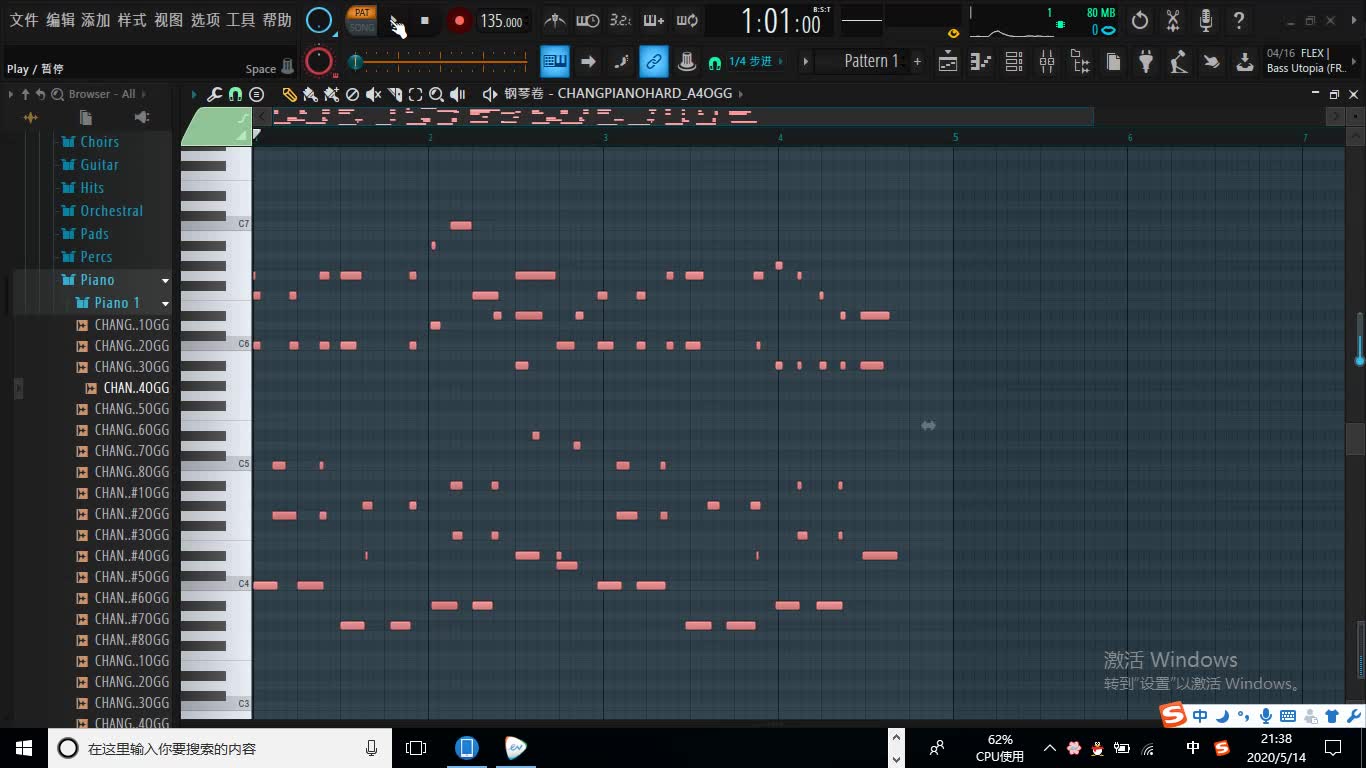Open the 添加 menu
Viewport: 1366px width, 768px height.
pos(96,20)
